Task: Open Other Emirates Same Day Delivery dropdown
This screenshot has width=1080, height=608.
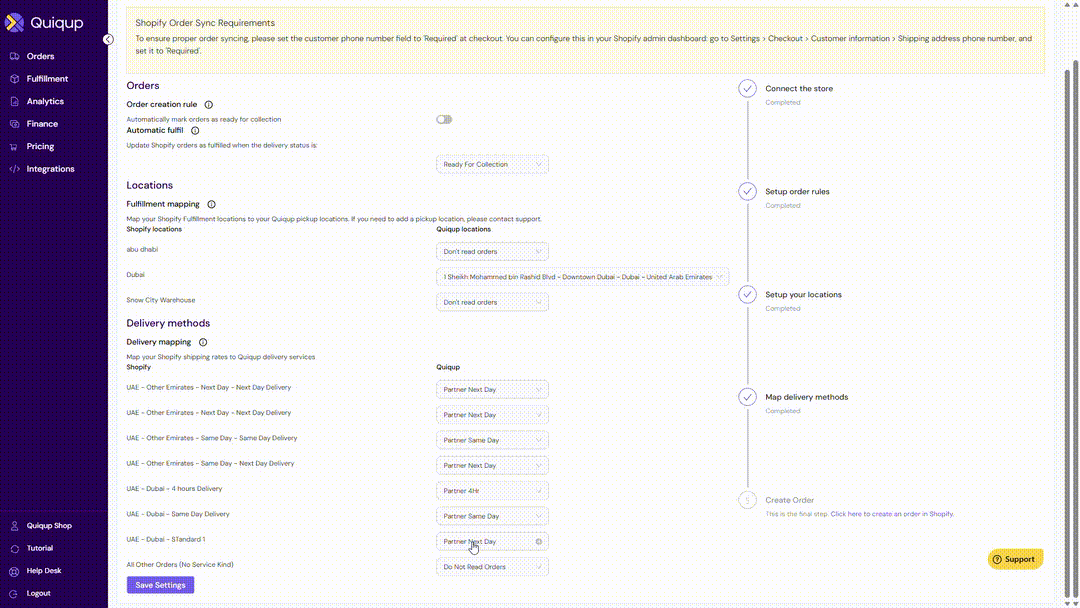Action: (492, 440)
